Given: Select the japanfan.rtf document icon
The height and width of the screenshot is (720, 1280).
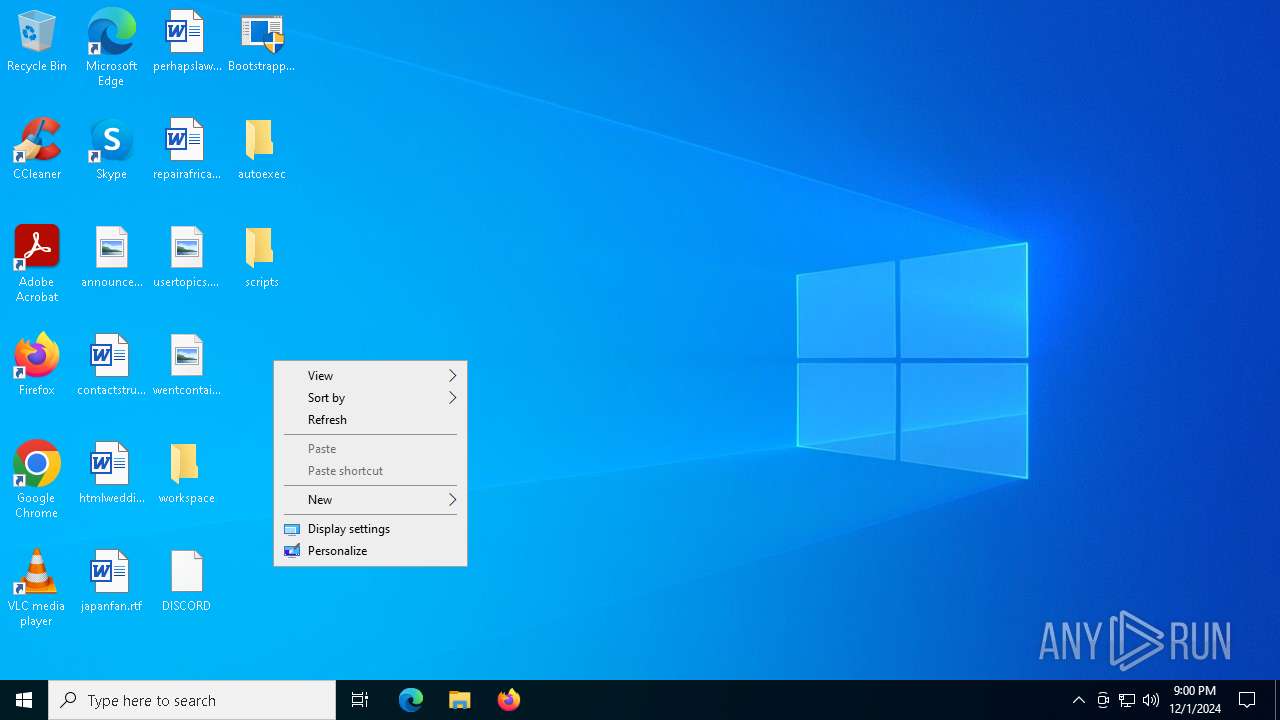Looking at the screenshot, I should click(x=111, y=582).
